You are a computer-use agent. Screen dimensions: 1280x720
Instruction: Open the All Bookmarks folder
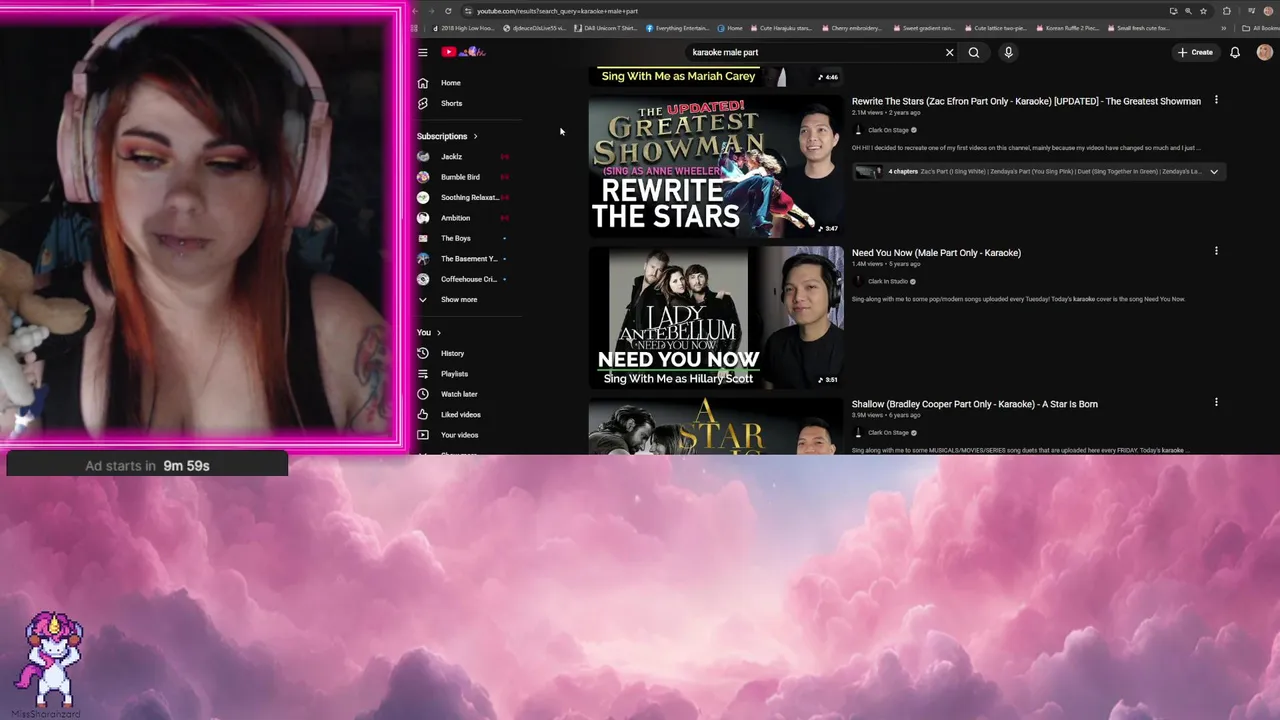[x=1259, y=28]
